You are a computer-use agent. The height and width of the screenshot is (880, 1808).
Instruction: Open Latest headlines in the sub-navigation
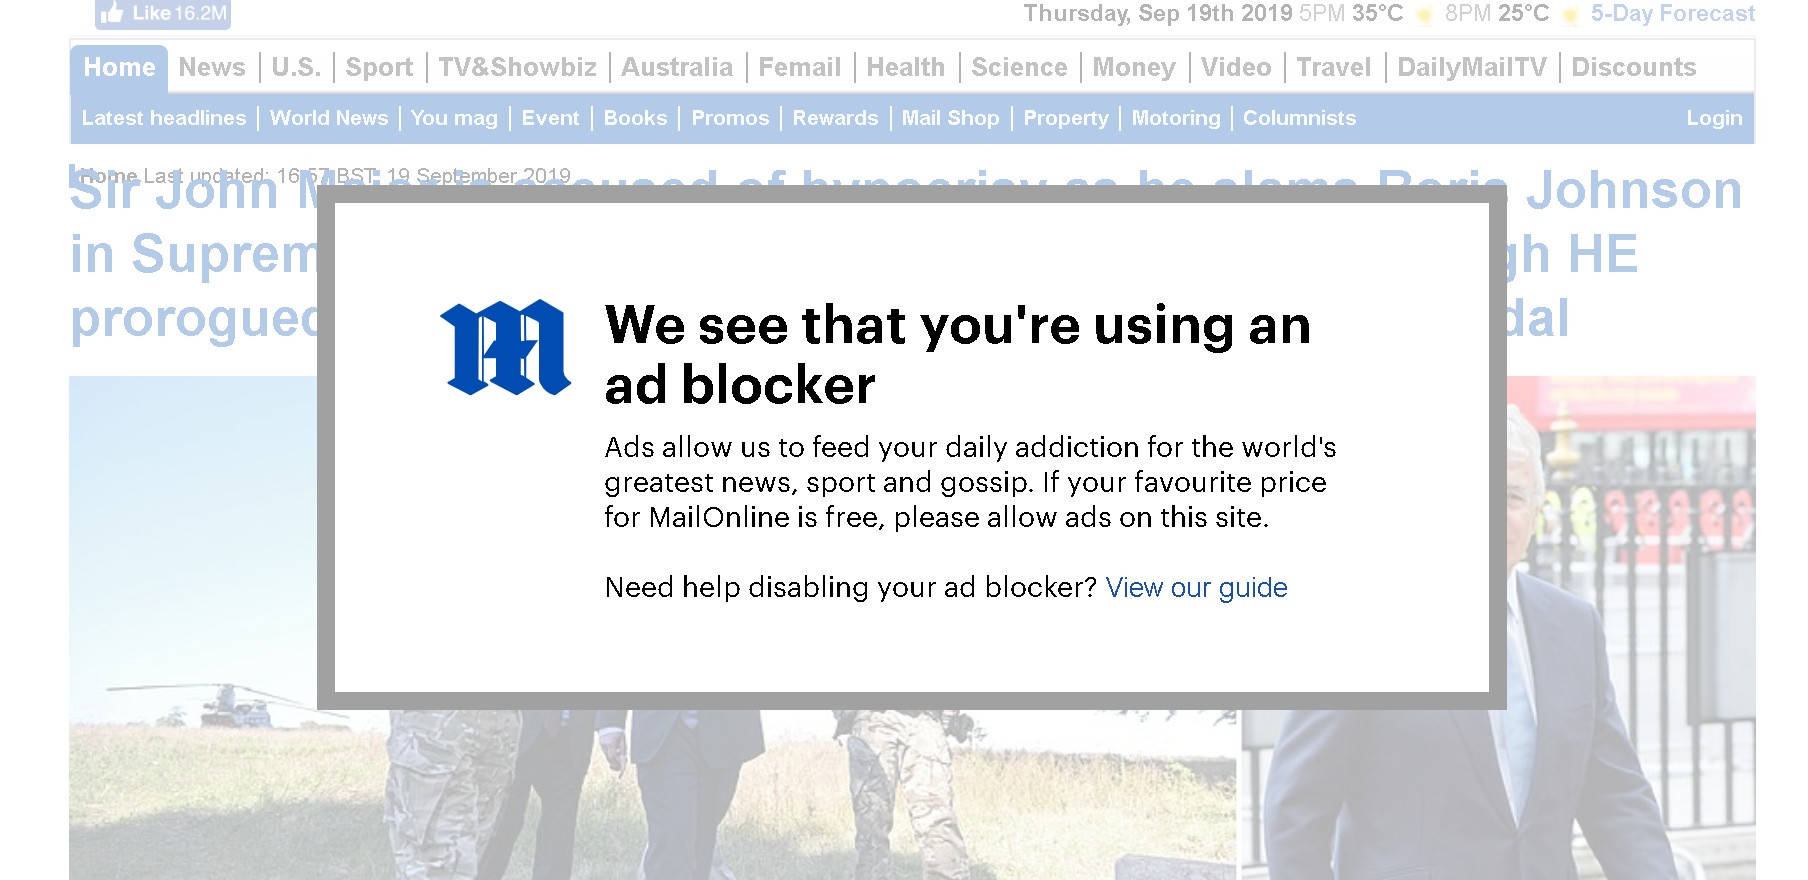(164, 118)
